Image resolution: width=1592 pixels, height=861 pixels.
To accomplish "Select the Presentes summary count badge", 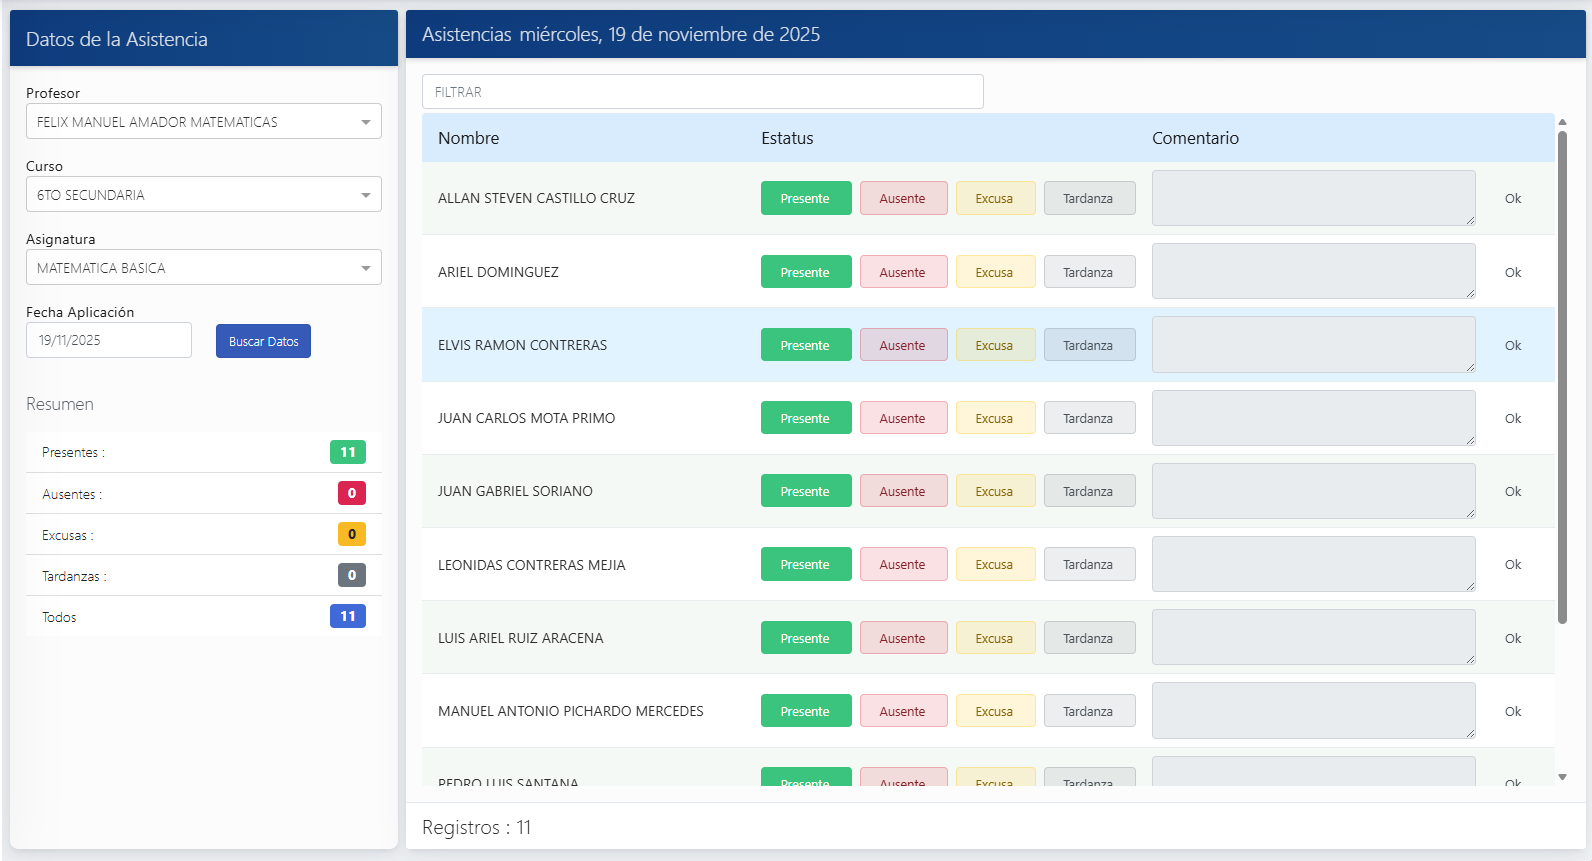I will (347, 452).
